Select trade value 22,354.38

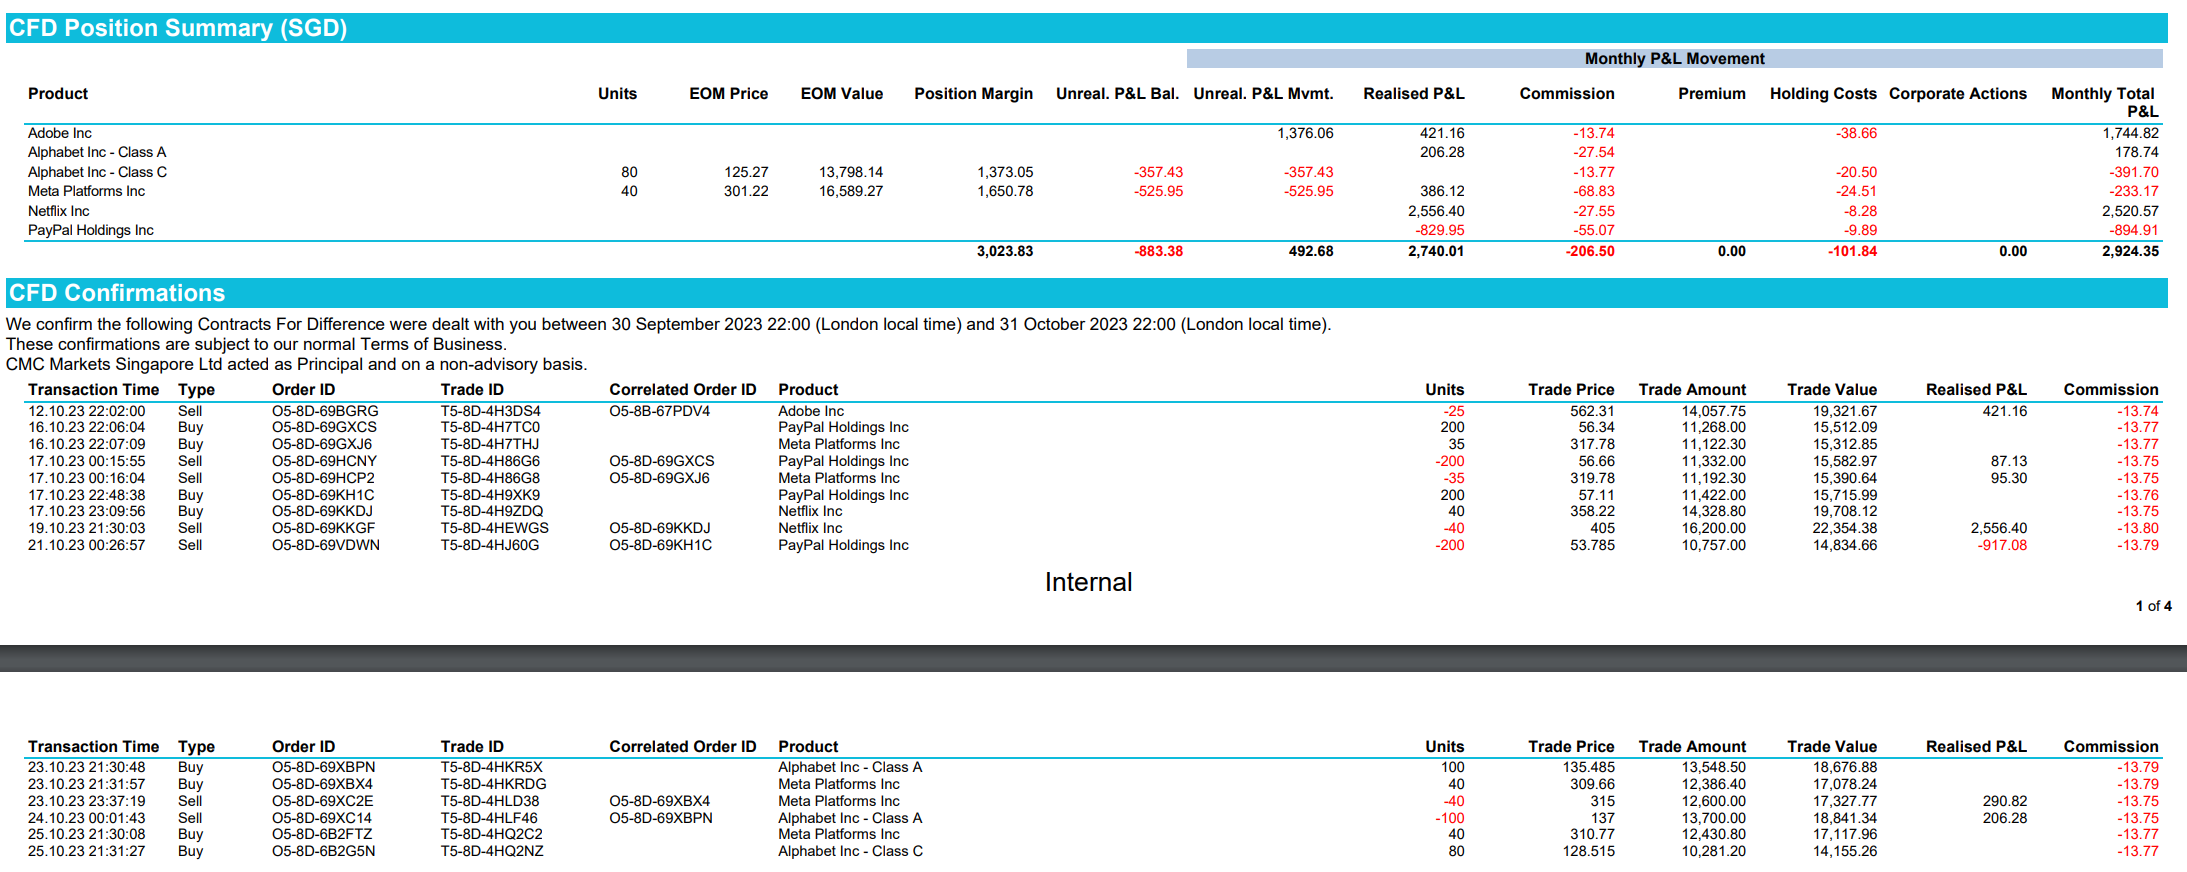pos(1845,528)
